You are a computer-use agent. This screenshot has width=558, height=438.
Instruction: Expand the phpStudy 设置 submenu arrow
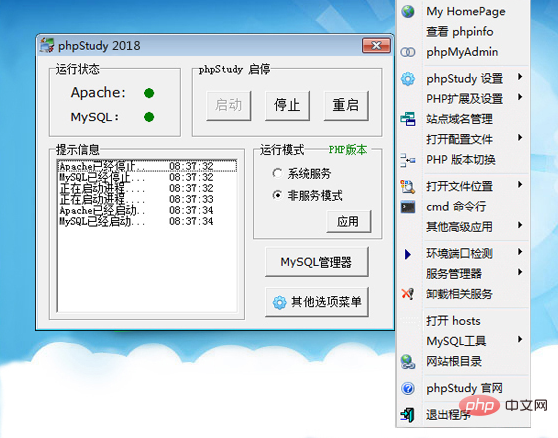(x=520, y=76)
